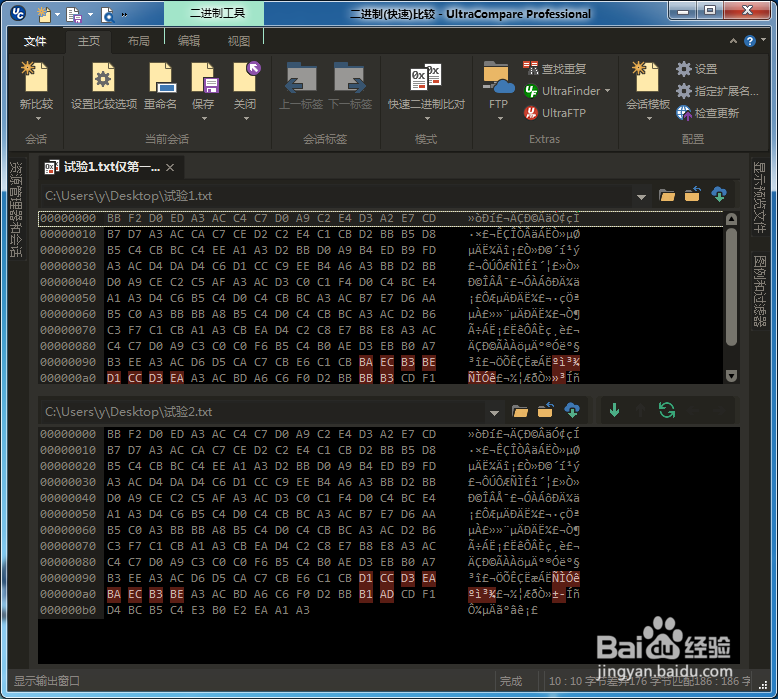Click reload folder icon for 试验1.txt
This screenshot has height=699, width=778.
click(x=693, y=194)
